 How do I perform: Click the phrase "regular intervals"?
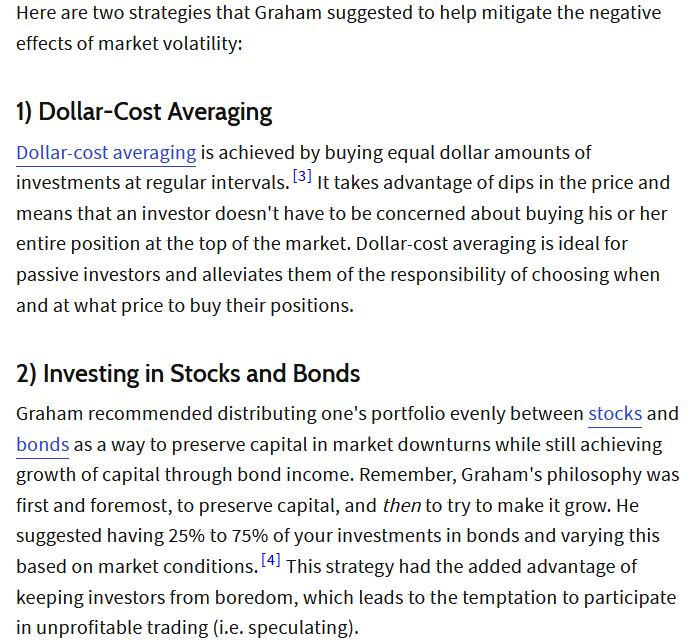pyautogui.click(x=221, y=184)
